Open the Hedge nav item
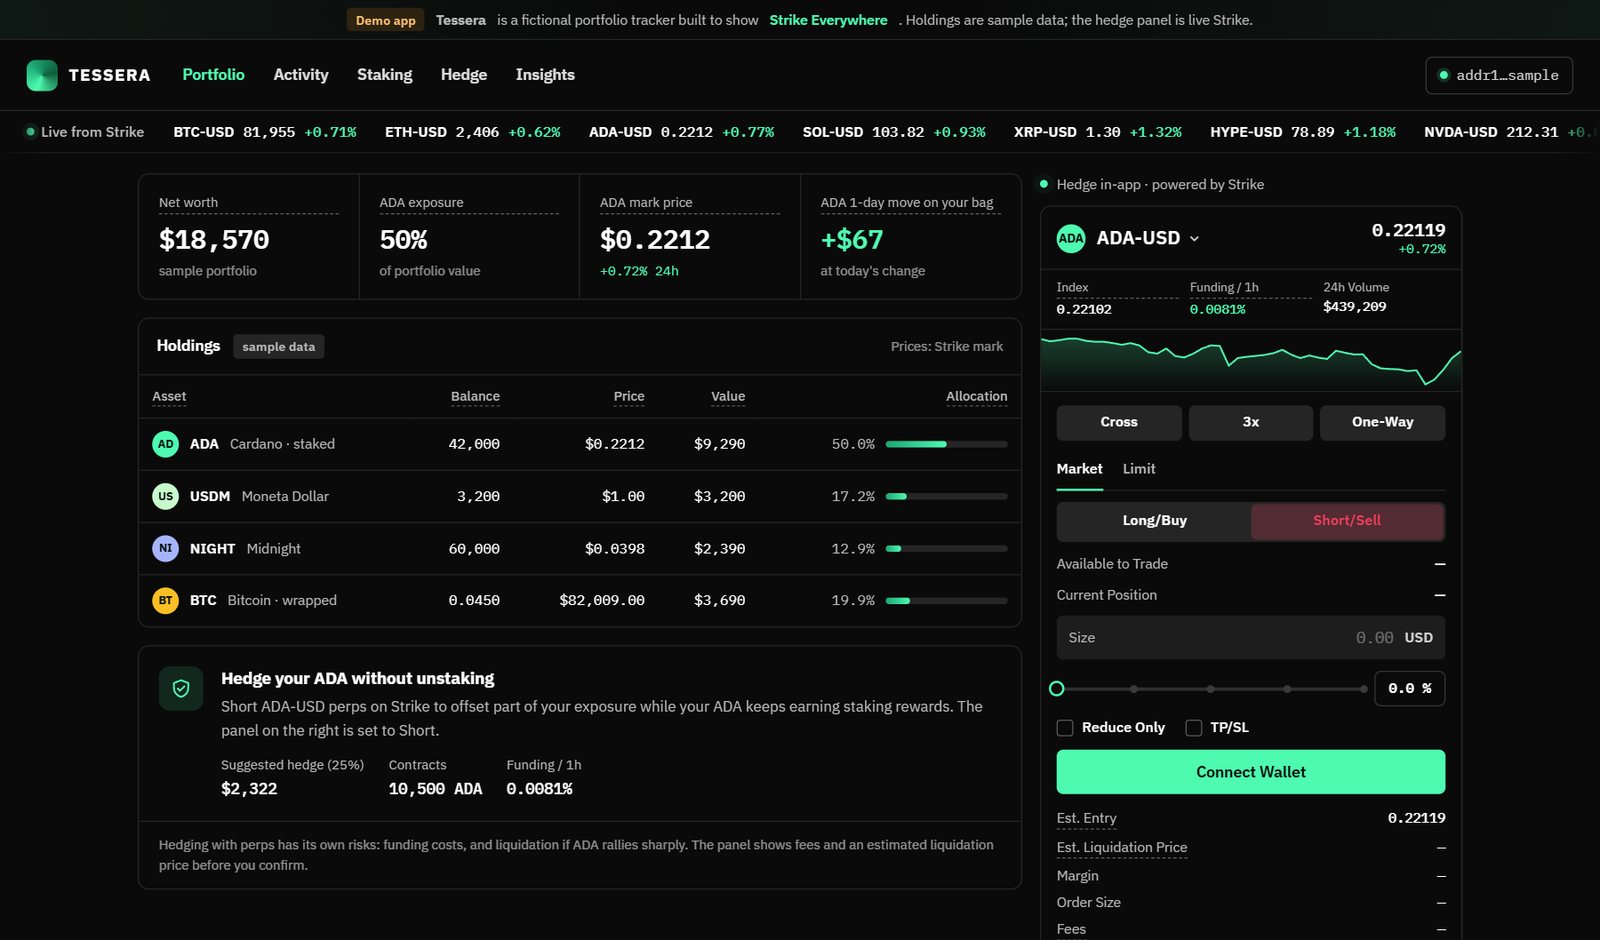The width and height of the screenshot is (1600, 940). [x=464, y=75]
